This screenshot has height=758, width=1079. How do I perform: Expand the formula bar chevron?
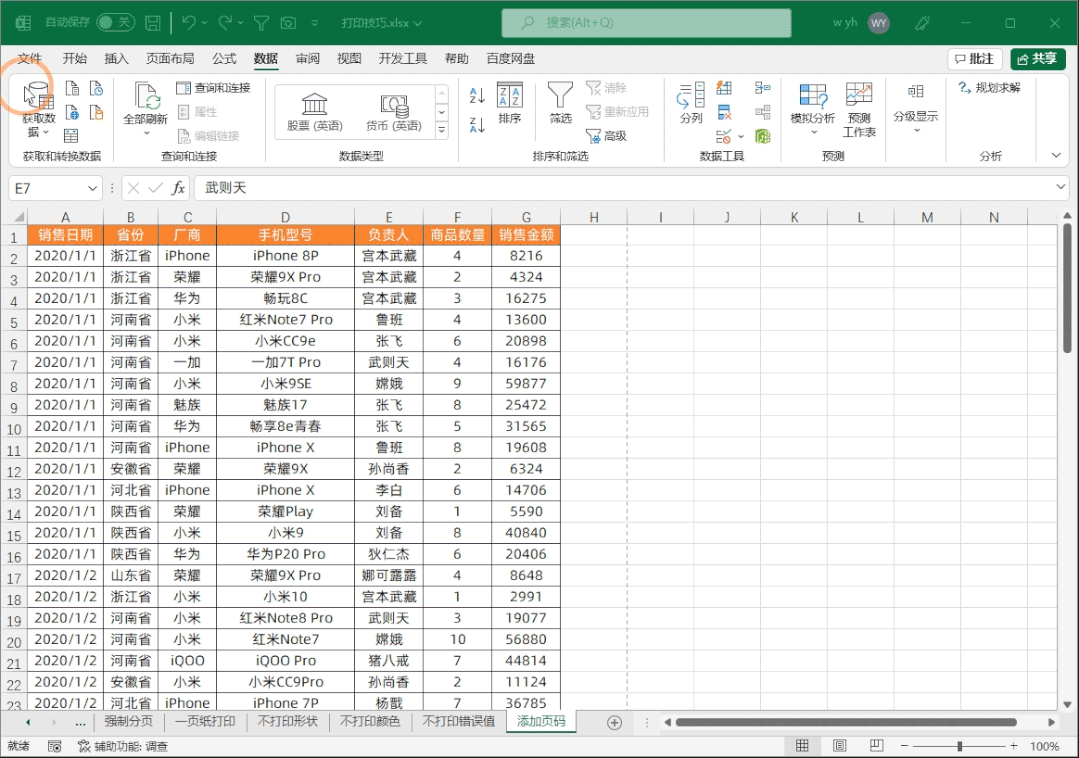click(x=1060, y=187)
